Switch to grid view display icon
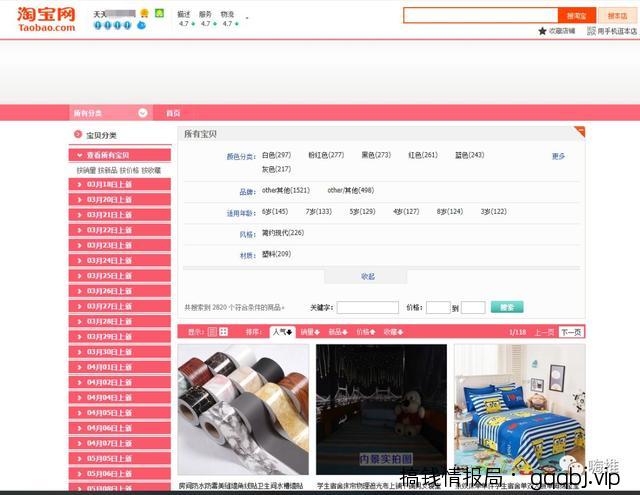Screen dimensions: 640x495 point(224,332)
